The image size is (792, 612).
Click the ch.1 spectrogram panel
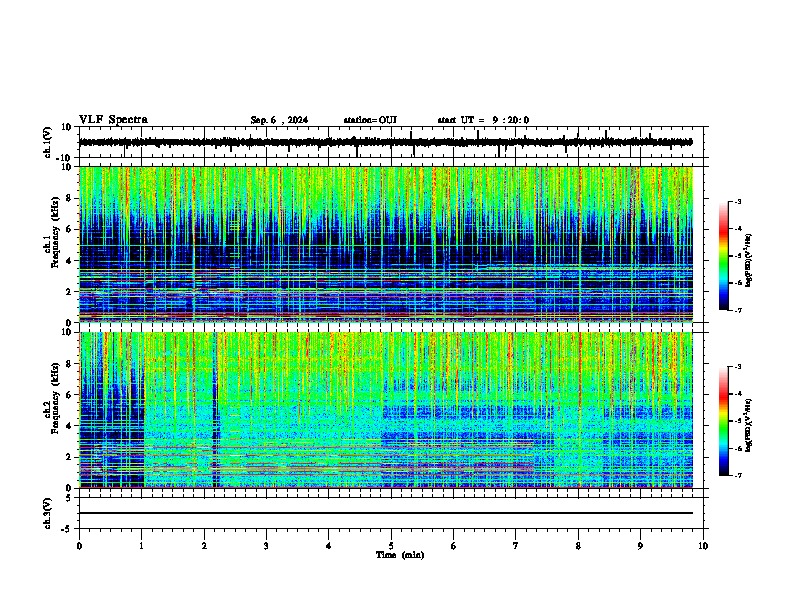pyautogui.click(x=386, y=244)
